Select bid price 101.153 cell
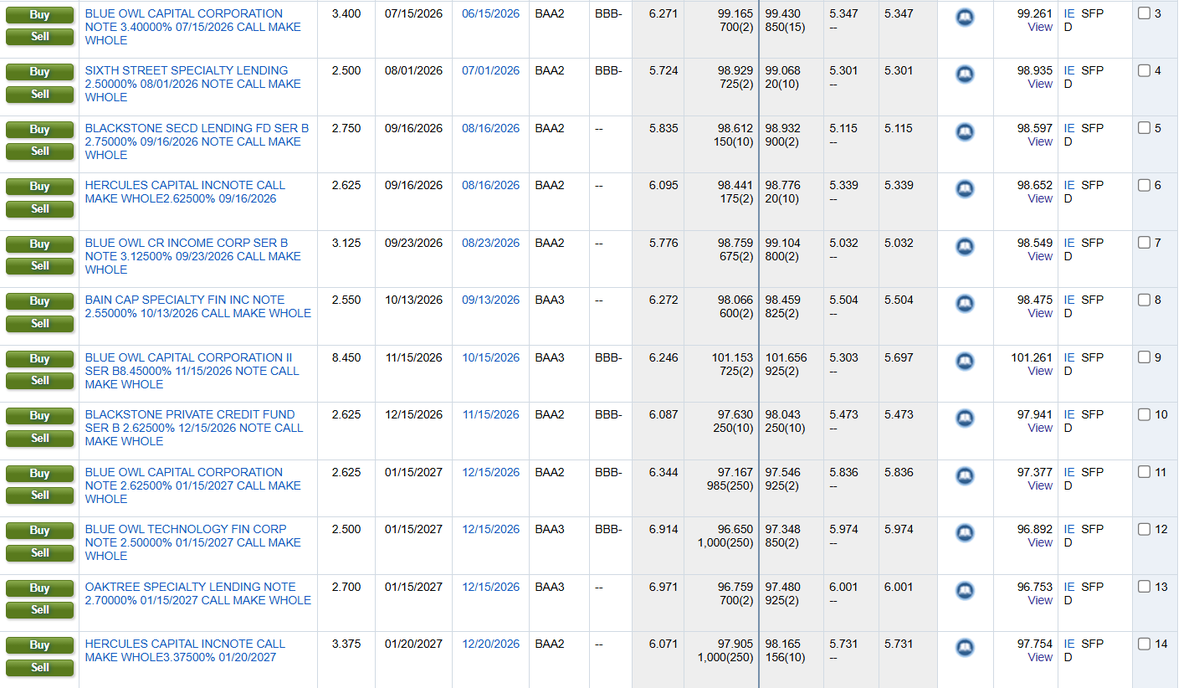 733,357
